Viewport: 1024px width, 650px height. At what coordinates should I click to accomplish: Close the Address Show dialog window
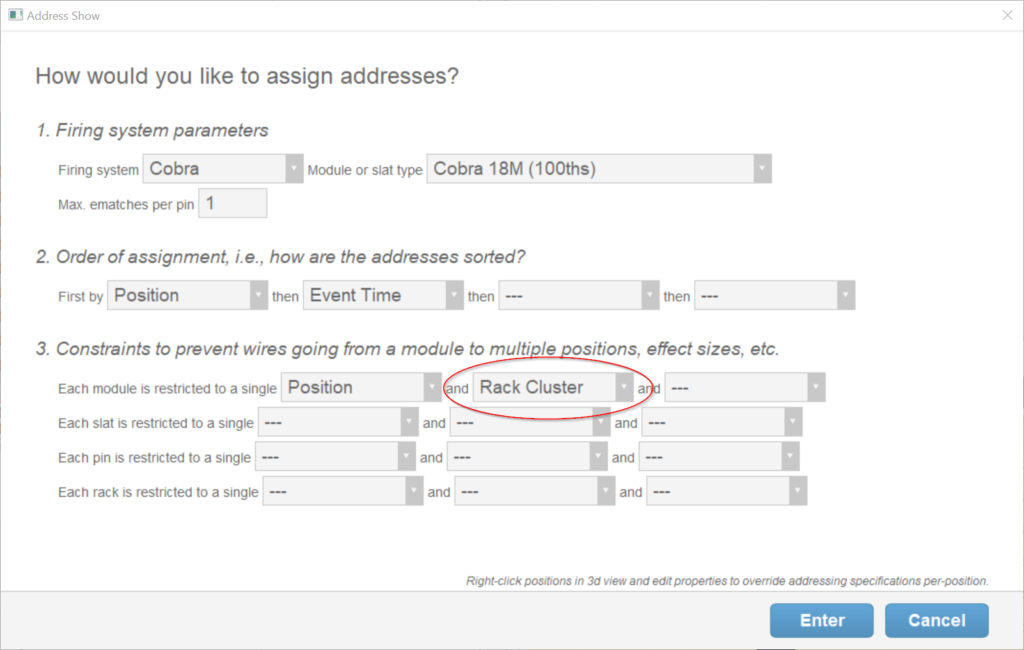click(x=1007, y=15)
